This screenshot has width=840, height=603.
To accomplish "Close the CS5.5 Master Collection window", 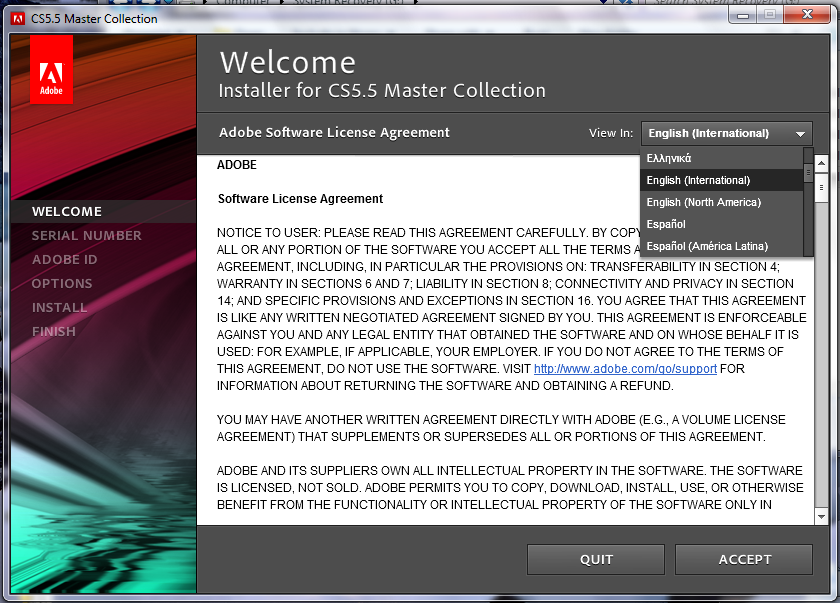I will point(807,15).
